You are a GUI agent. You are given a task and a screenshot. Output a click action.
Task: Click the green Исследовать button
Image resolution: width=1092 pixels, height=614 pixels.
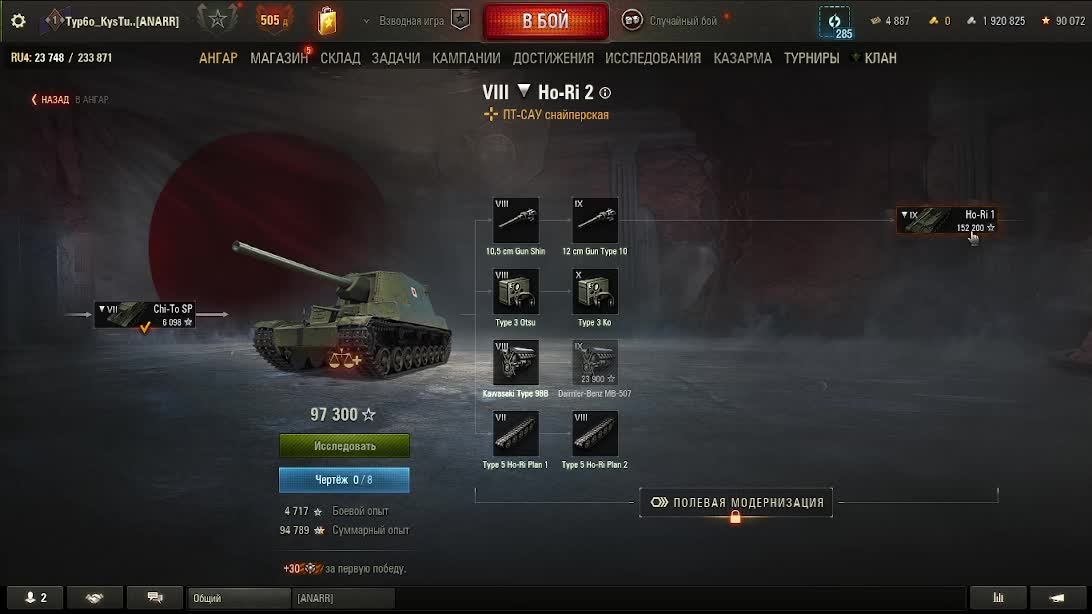(x=345, y=446)
